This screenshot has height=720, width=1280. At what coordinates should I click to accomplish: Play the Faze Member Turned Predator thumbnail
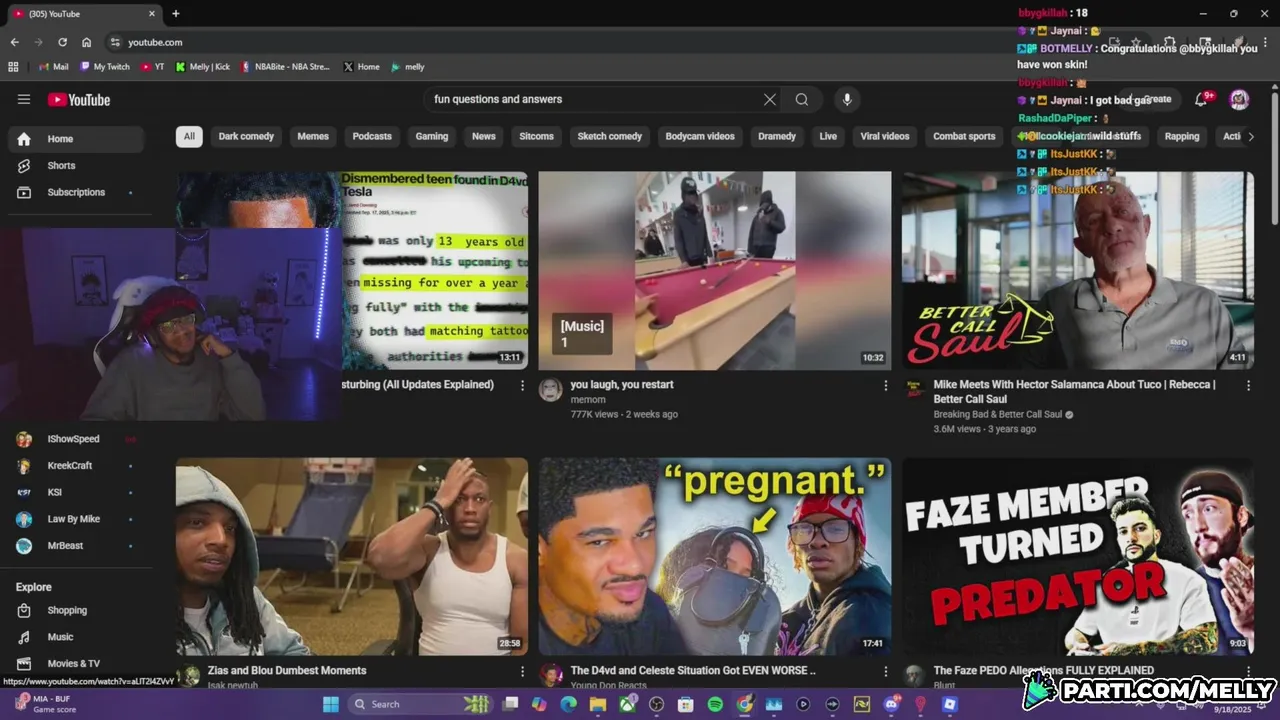pos(1078,557)
